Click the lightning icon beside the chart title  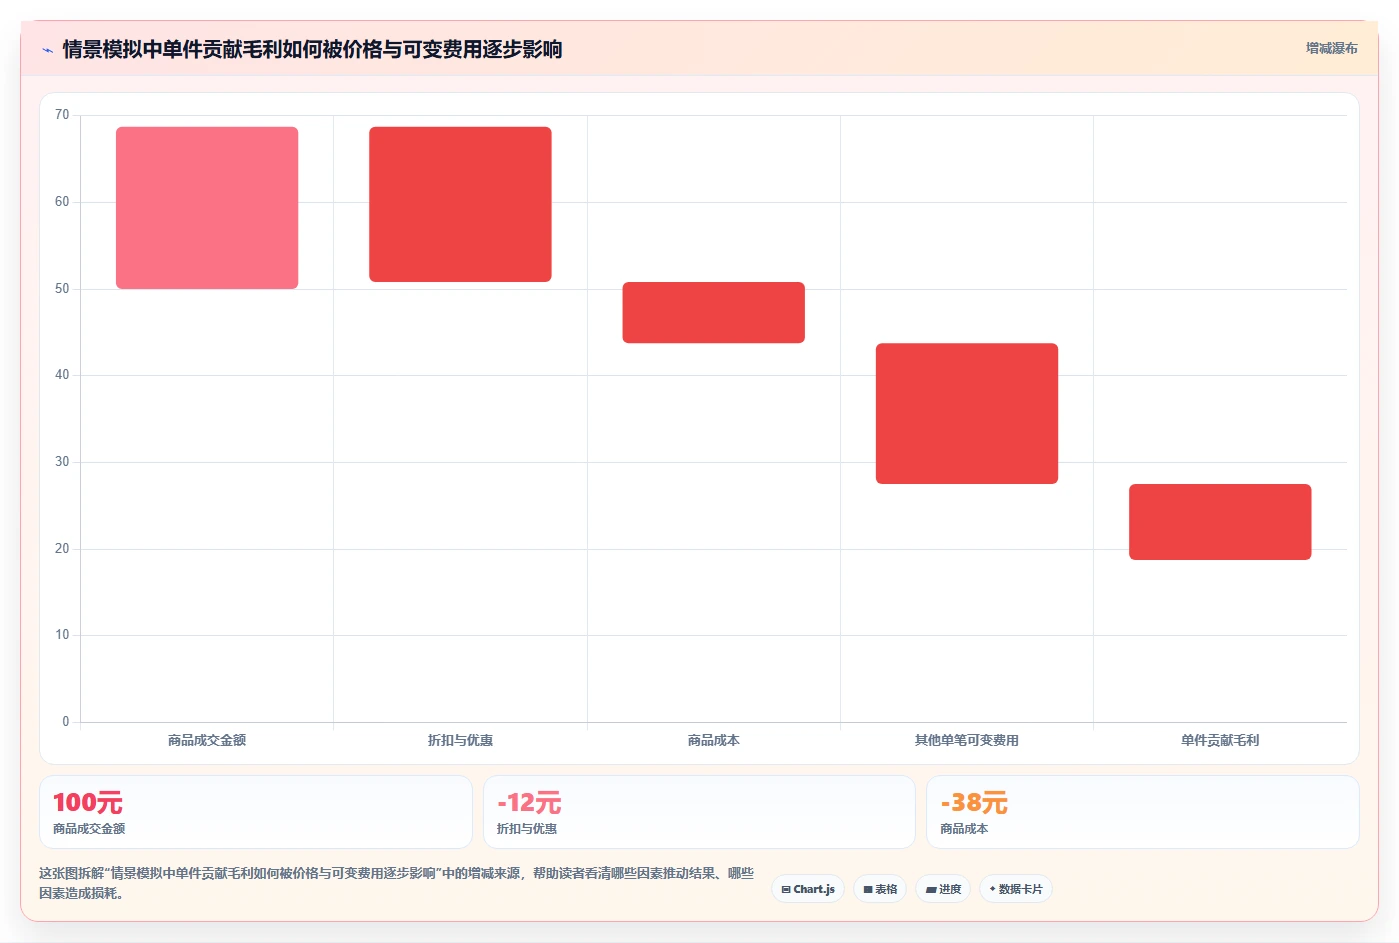click(47, 50)
